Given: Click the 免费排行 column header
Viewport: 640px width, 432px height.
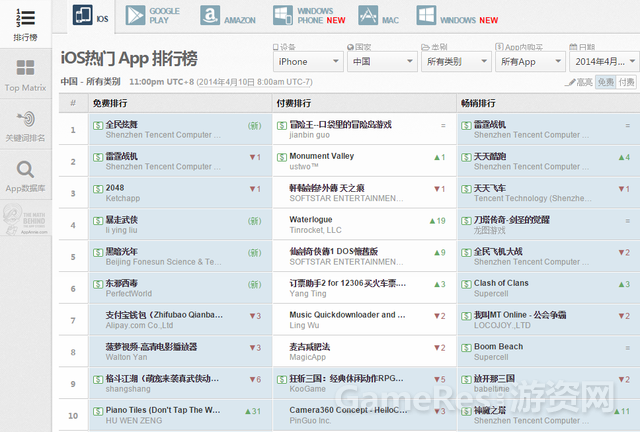Looking at the screenshot, I should [x=110, y=103].
